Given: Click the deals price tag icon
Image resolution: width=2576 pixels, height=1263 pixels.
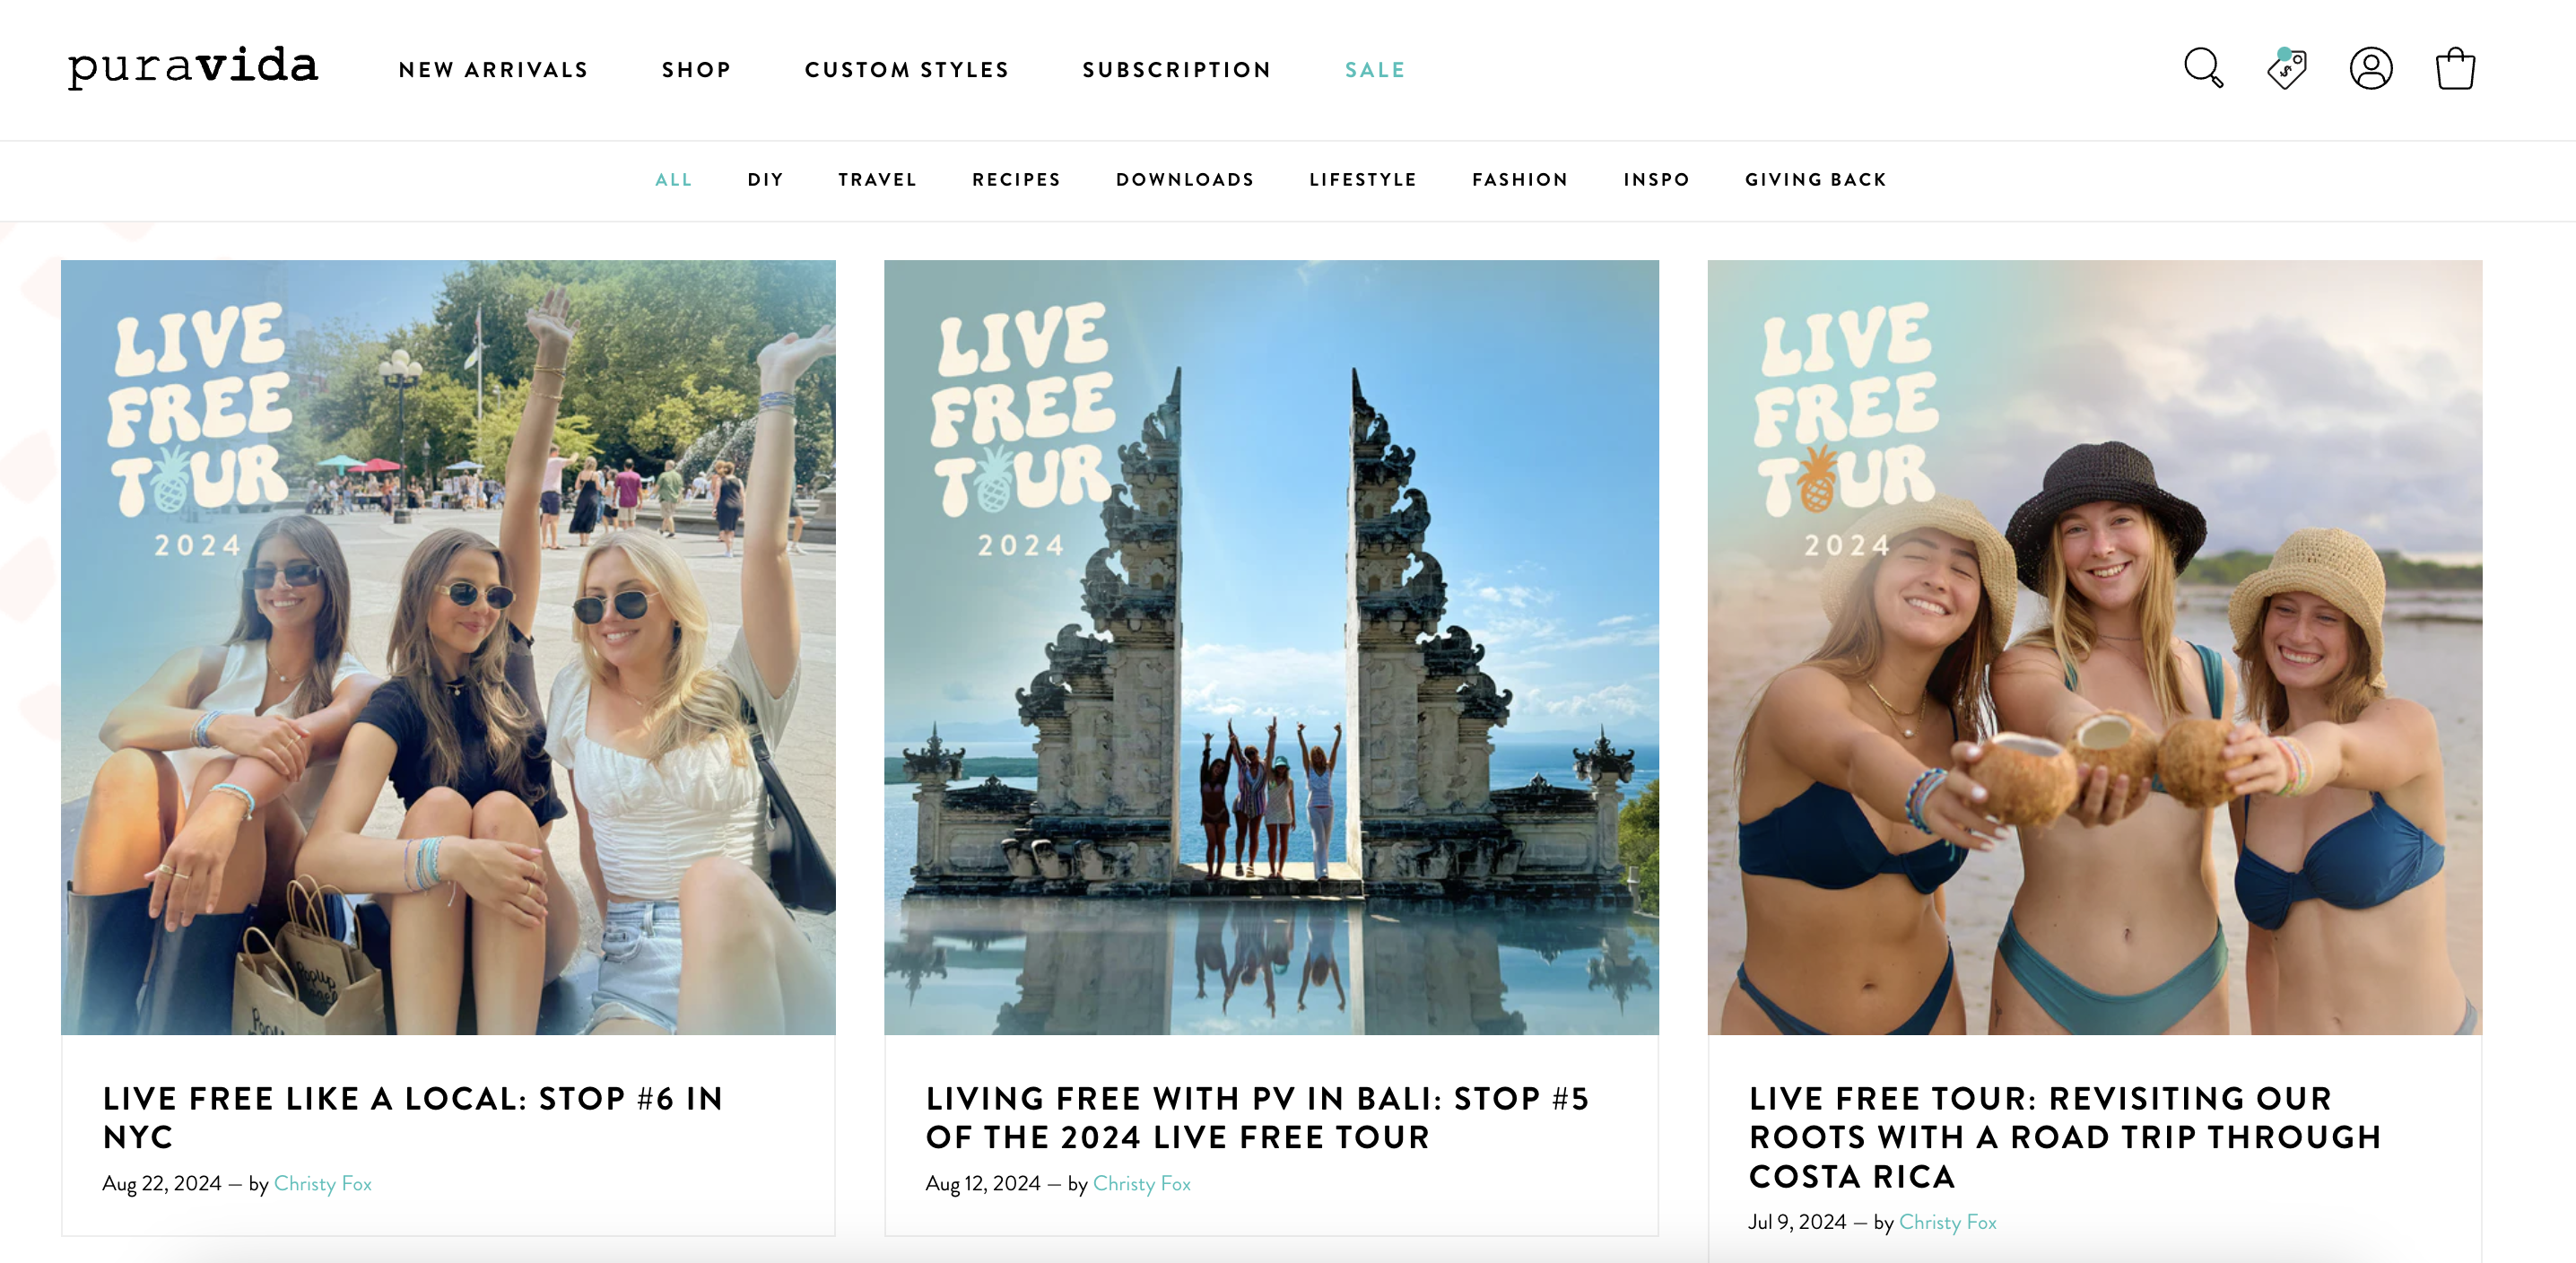Looking at the screenshot, I should 2287,69.
